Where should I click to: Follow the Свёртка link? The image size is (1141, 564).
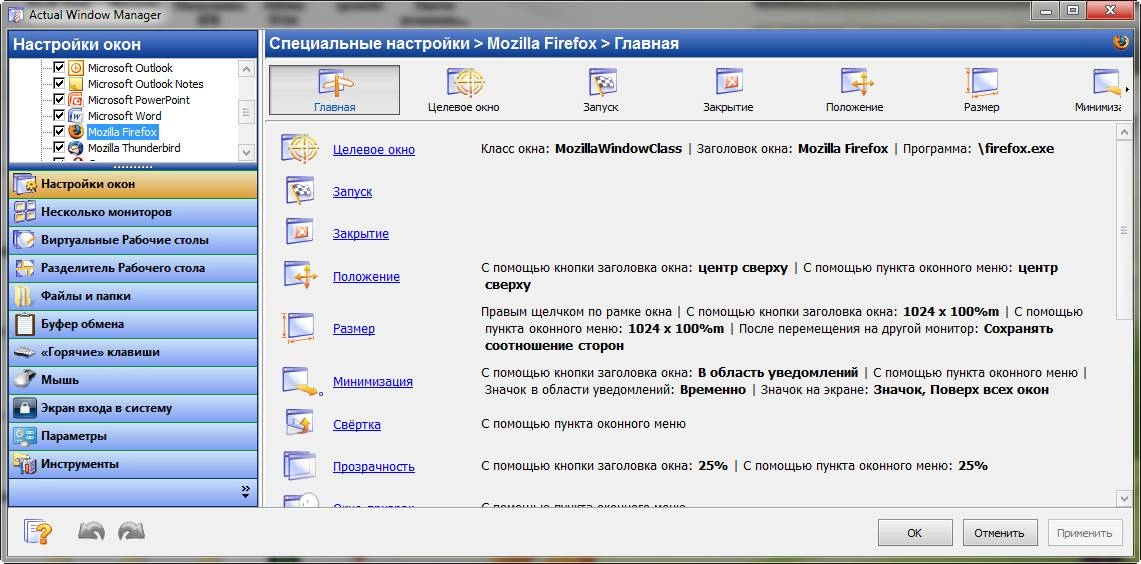point(357,424)
